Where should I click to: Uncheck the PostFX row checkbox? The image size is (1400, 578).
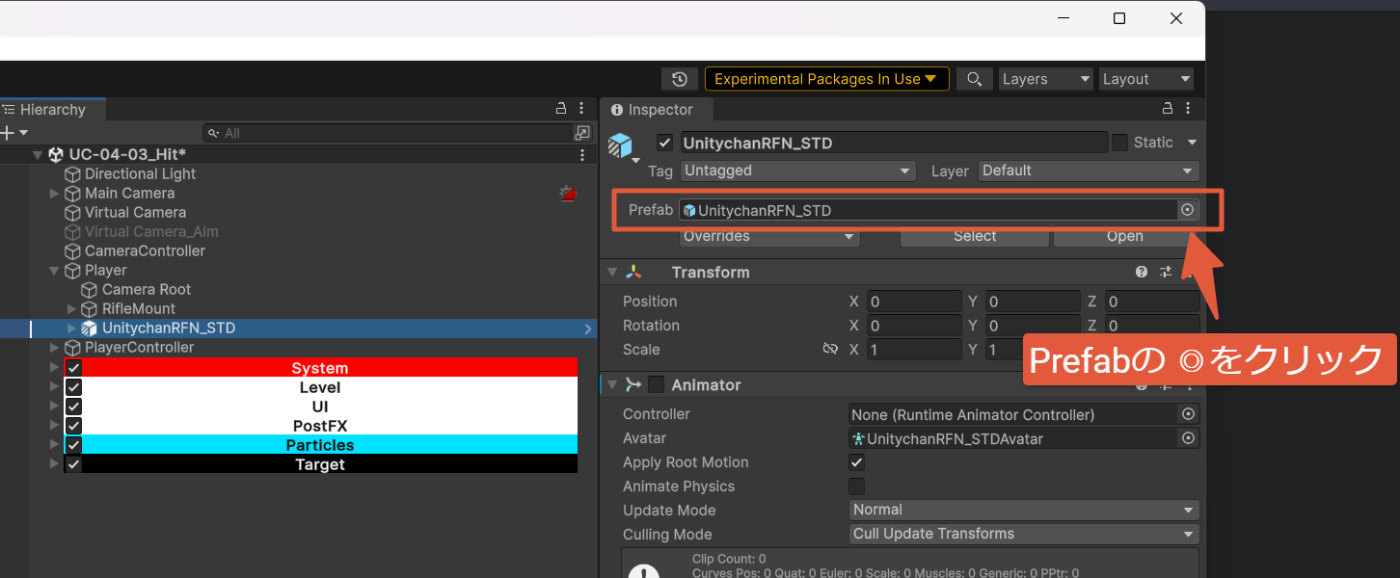pos(73,426)
